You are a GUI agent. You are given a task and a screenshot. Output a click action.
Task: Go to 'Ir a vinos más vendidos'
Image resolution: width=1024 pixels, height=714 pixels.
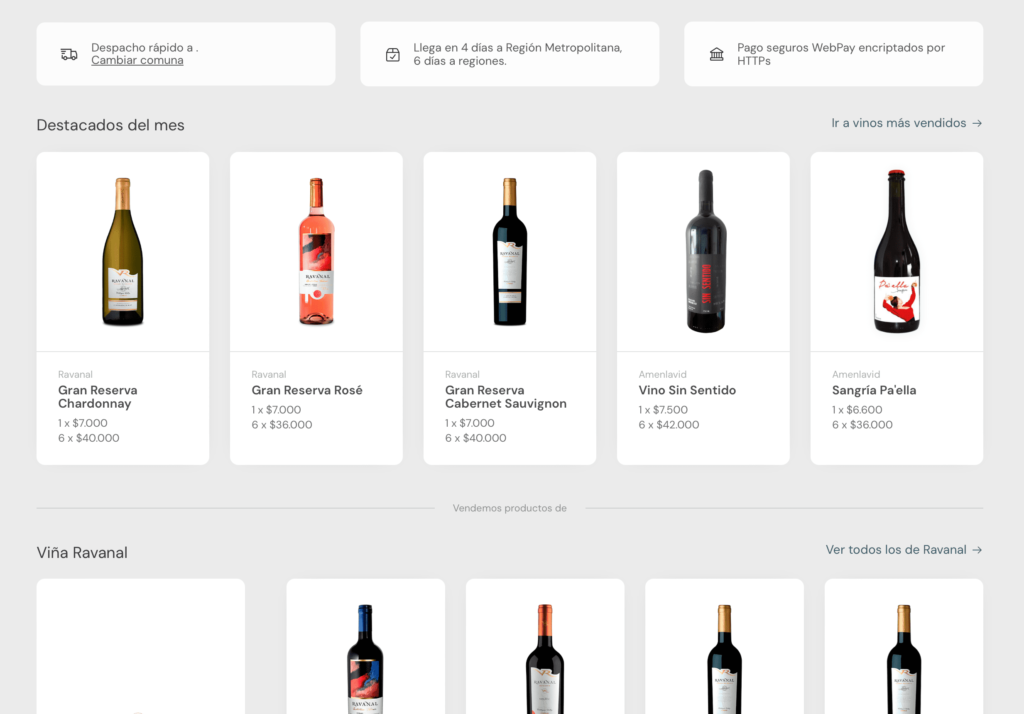click(898, 123)
